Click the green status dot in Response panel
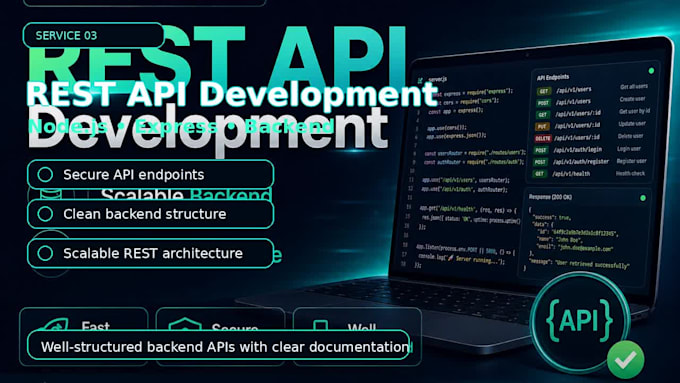 643,198
